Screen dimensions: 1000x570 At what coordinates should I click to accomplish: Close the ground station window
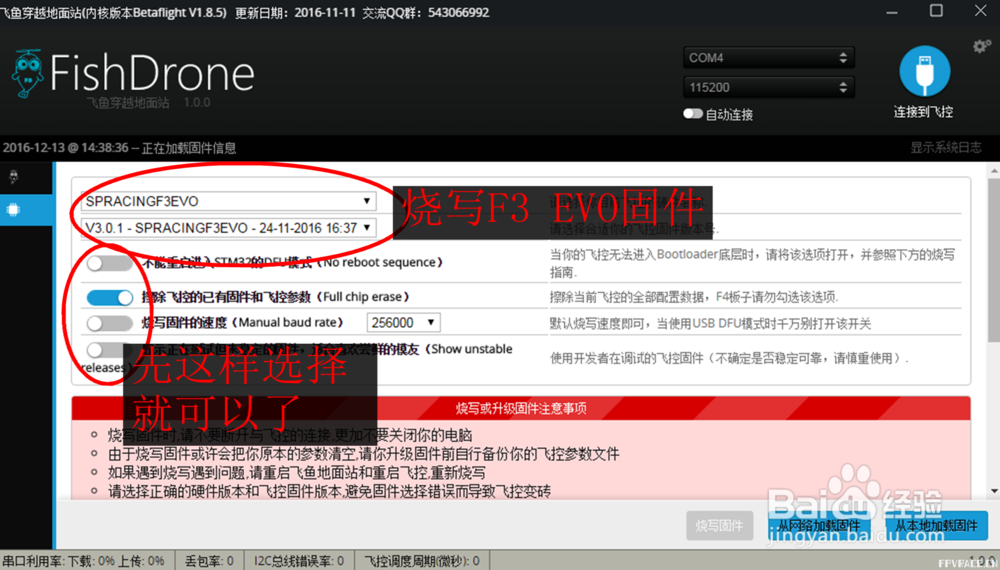[980, 11]
